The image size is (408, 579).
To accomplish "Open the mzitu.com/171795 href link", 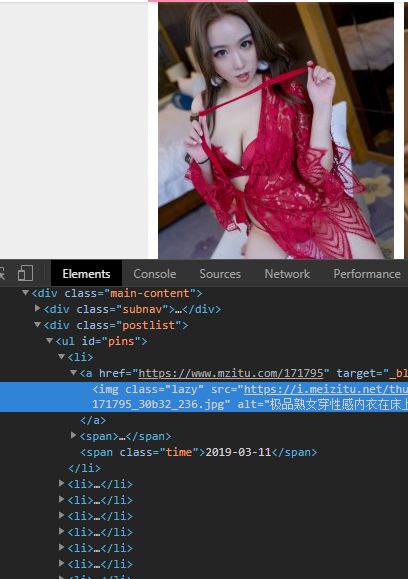I will tap(231, 373).
